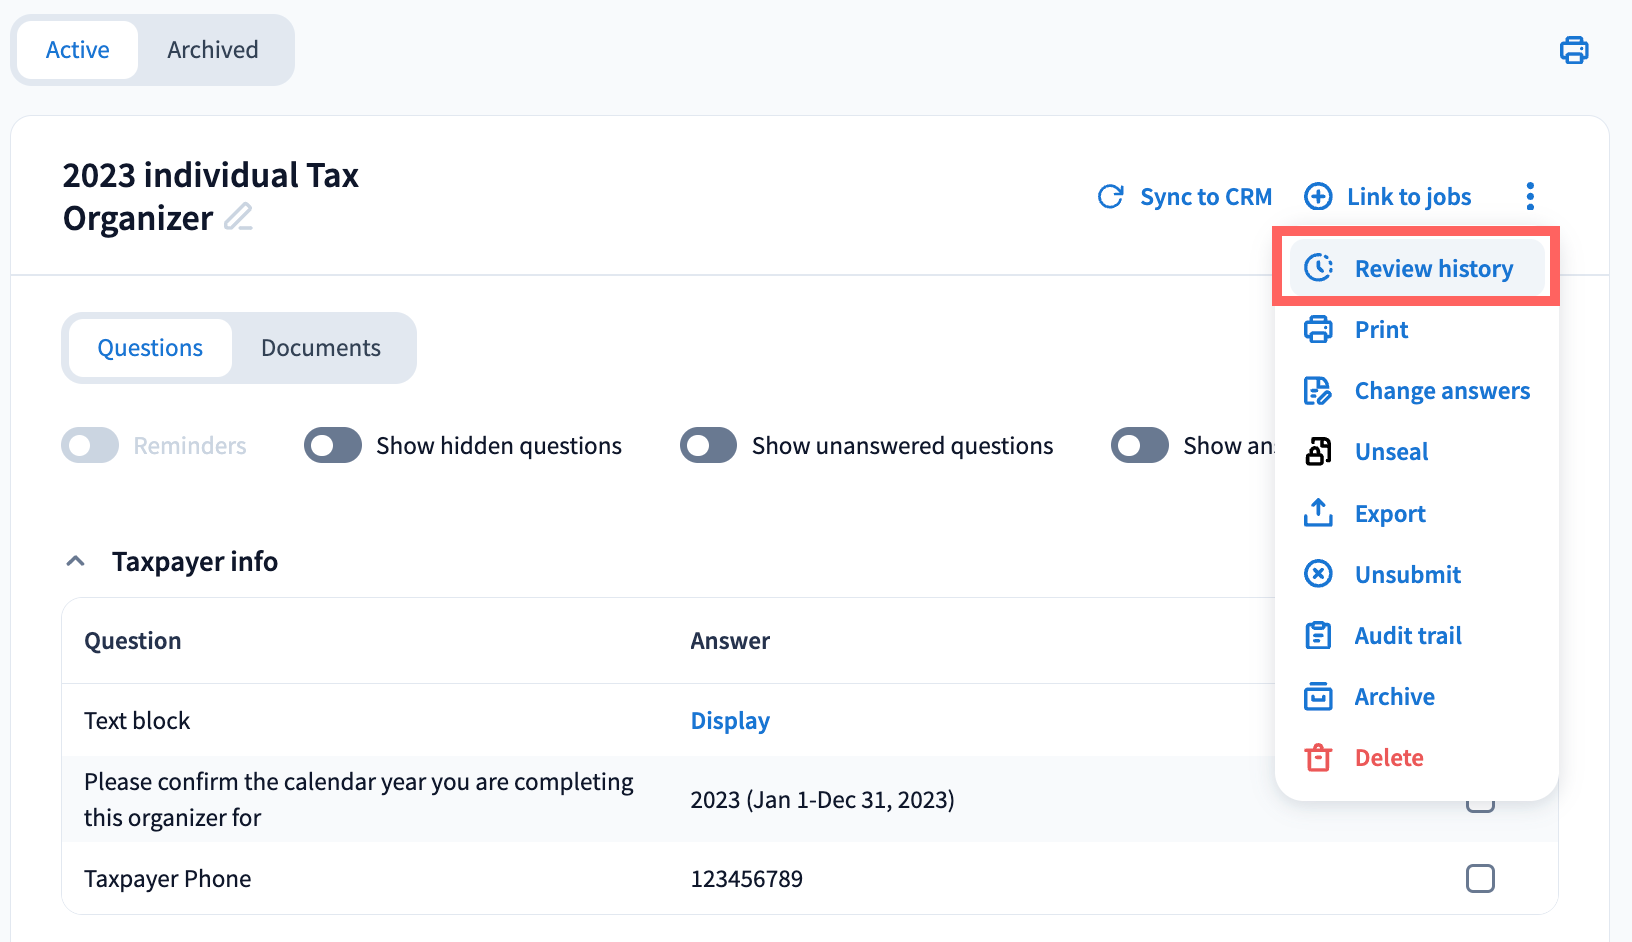Toggle Show hidden questions switch
Viewport: 1632px width, 942px height.
click(x=333, y=446)
